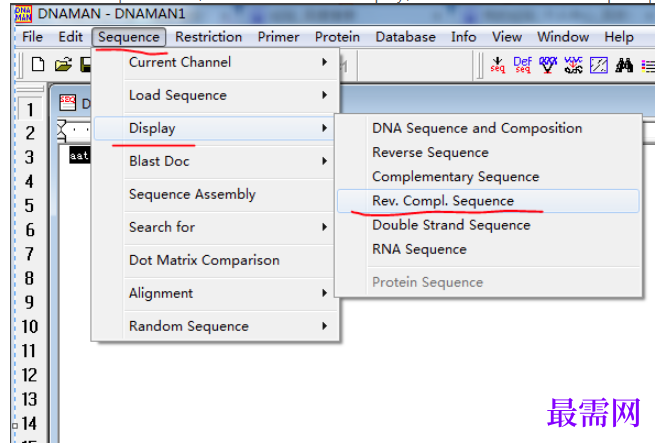Click the Open folder toolbar icon
The height and width of the screenshot is (444, 659).
point(63,64)
